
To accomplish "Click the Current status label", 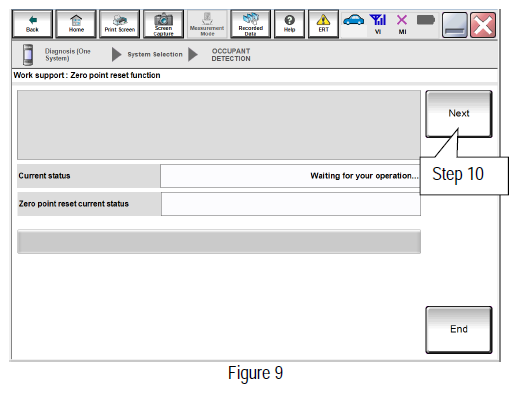I will 44,176.
